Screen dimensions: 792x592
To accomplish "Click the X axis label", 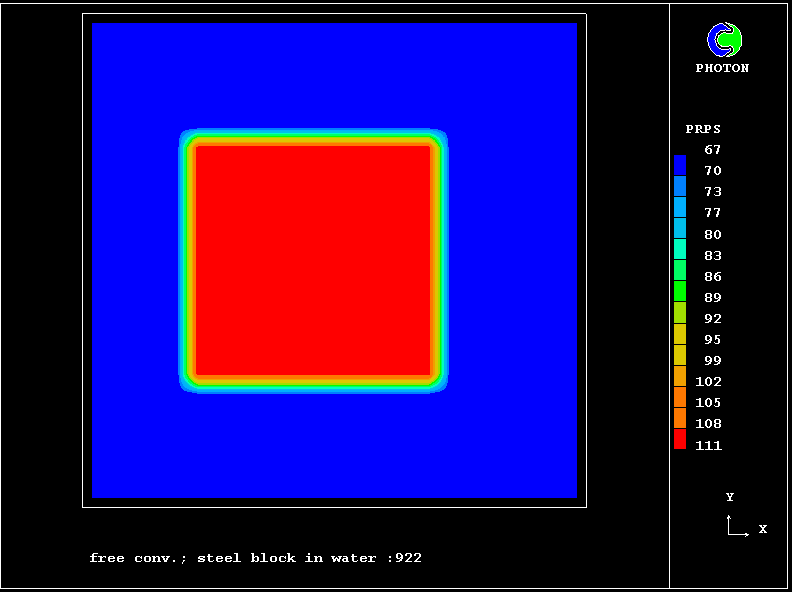I will 762,529.
